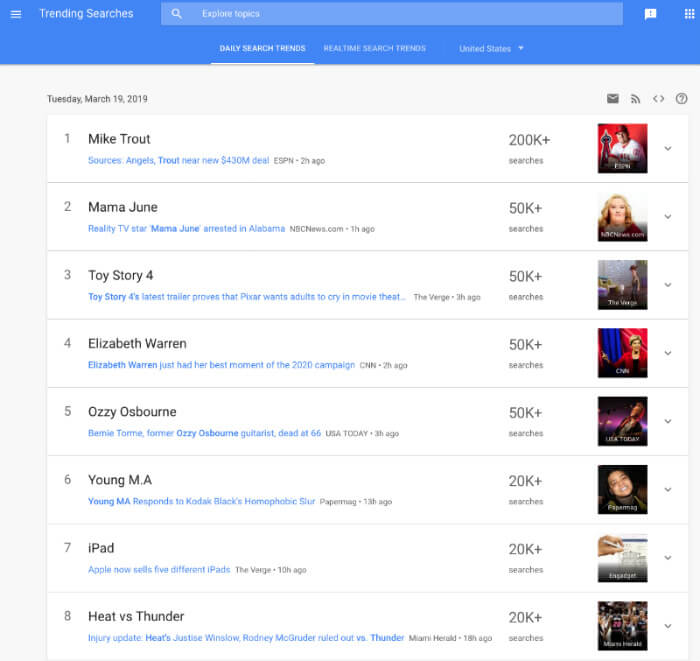Select the Ozzy Osbourne title

[x=132, y=412]
